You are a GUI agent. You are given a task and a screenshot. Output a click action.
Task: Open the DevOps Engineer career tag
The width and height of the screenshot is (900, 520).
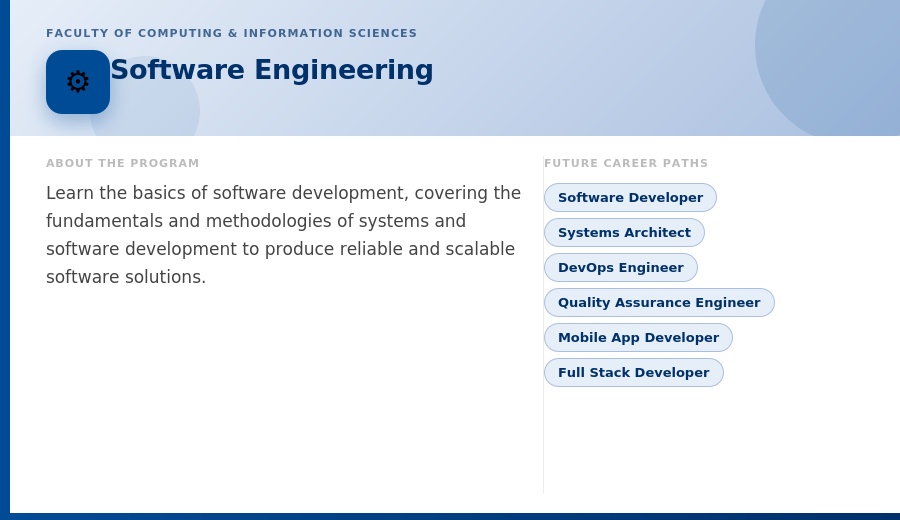click(x=620, y=267)
